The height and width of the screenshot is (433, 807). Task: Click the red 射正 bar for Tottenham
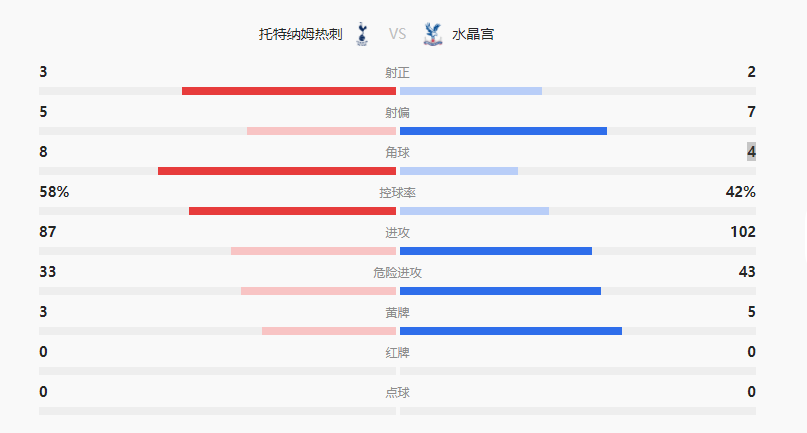tap(289, 91)
